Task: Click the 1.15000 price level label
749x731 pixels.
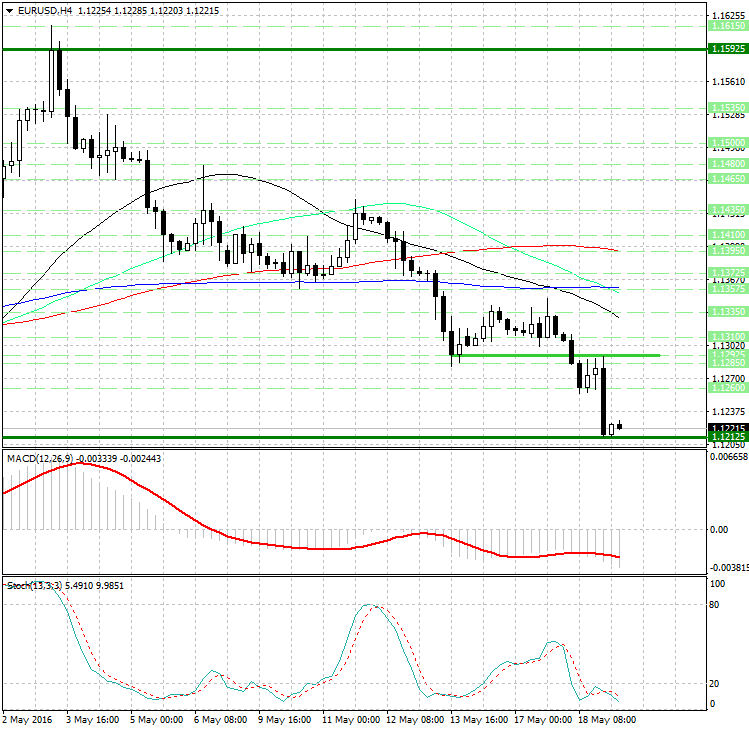Action: 726,143
